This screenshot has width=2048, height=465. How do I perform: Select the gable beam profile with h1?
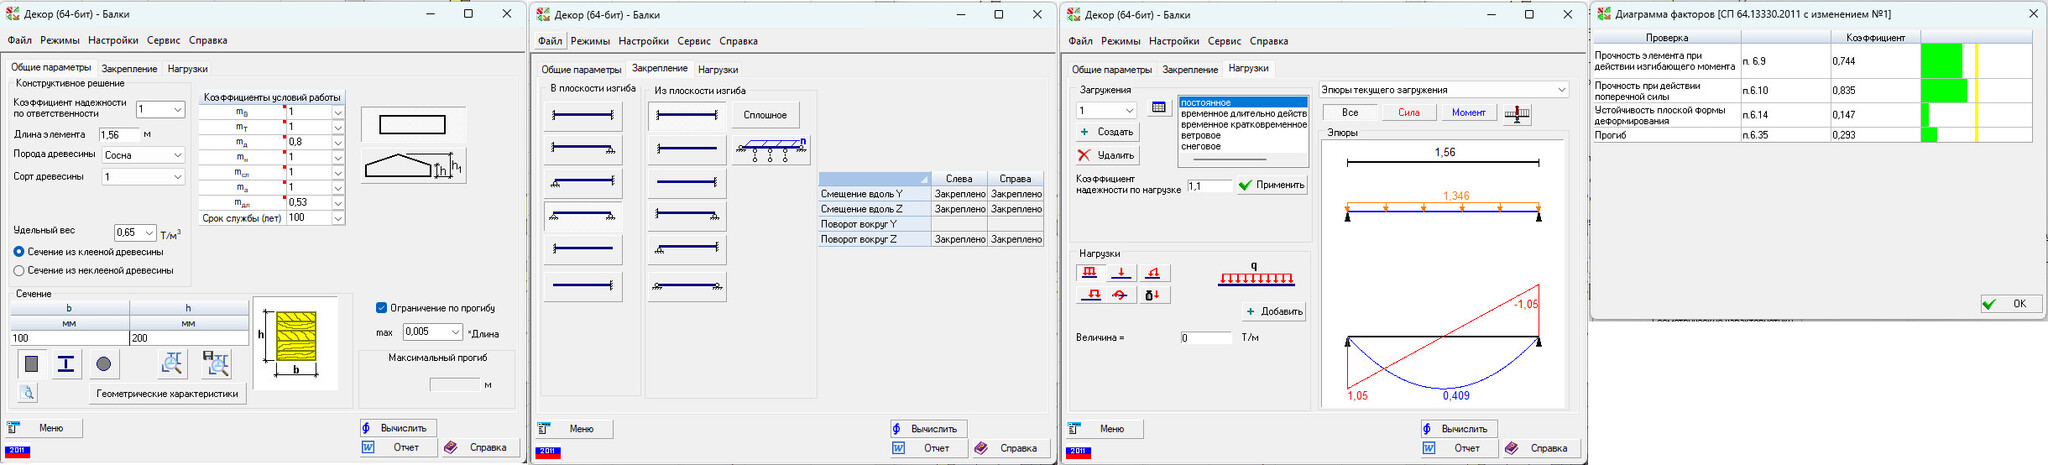(413, 166)
